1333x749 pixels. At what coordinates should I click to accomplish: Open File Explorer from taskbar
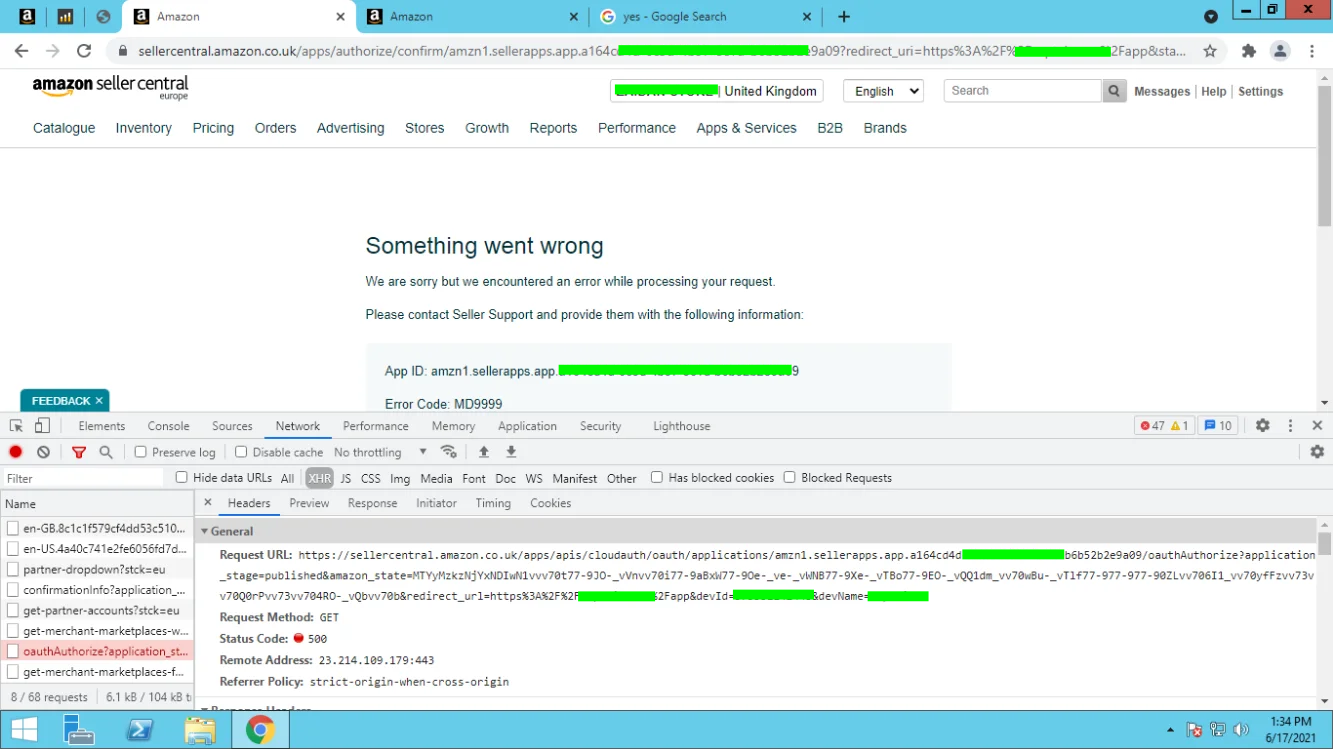tap(200, 730)
